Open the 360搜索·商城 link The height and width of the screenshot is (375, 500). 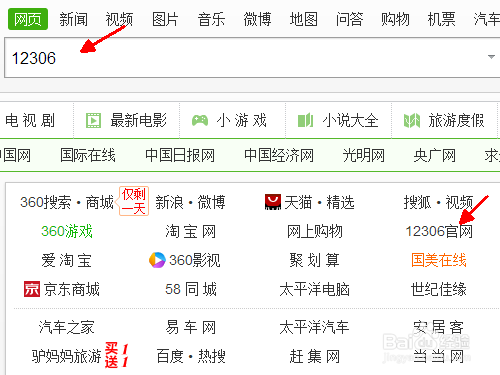click(x=67, y=202)
